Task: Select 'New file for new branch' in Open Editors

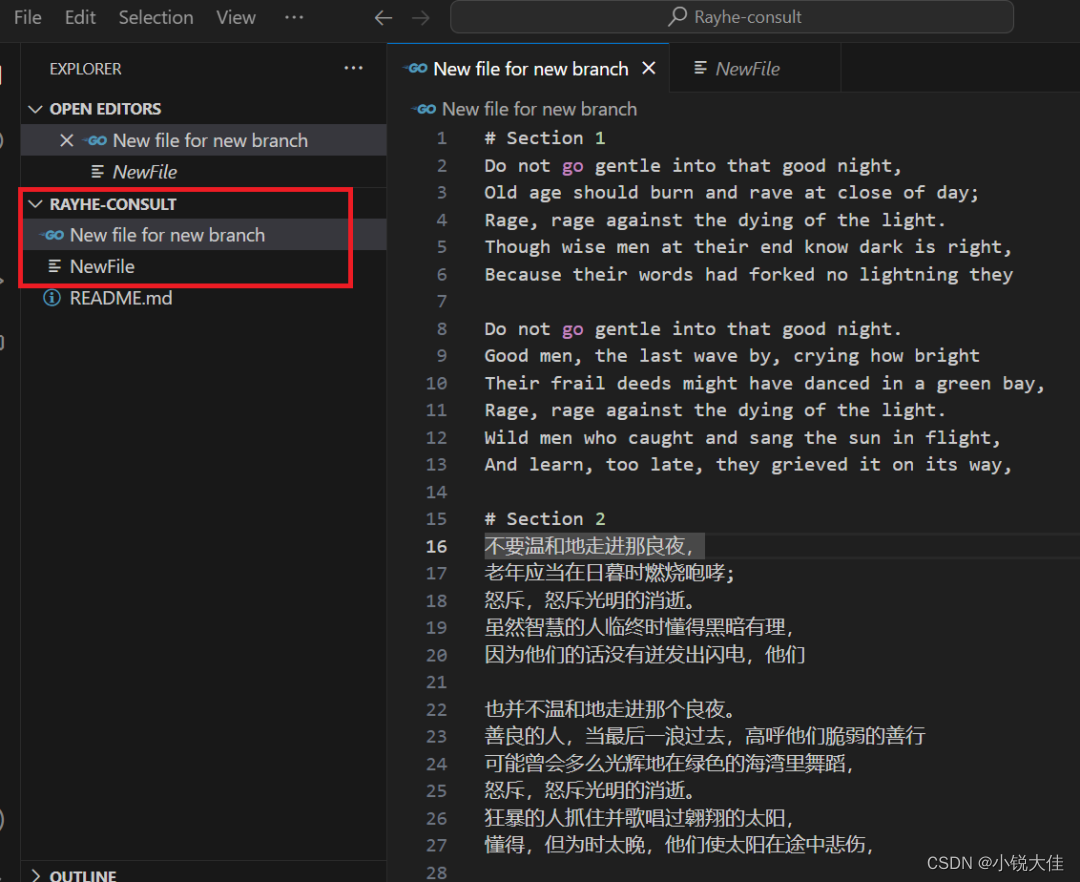Action: click(203, 140)
